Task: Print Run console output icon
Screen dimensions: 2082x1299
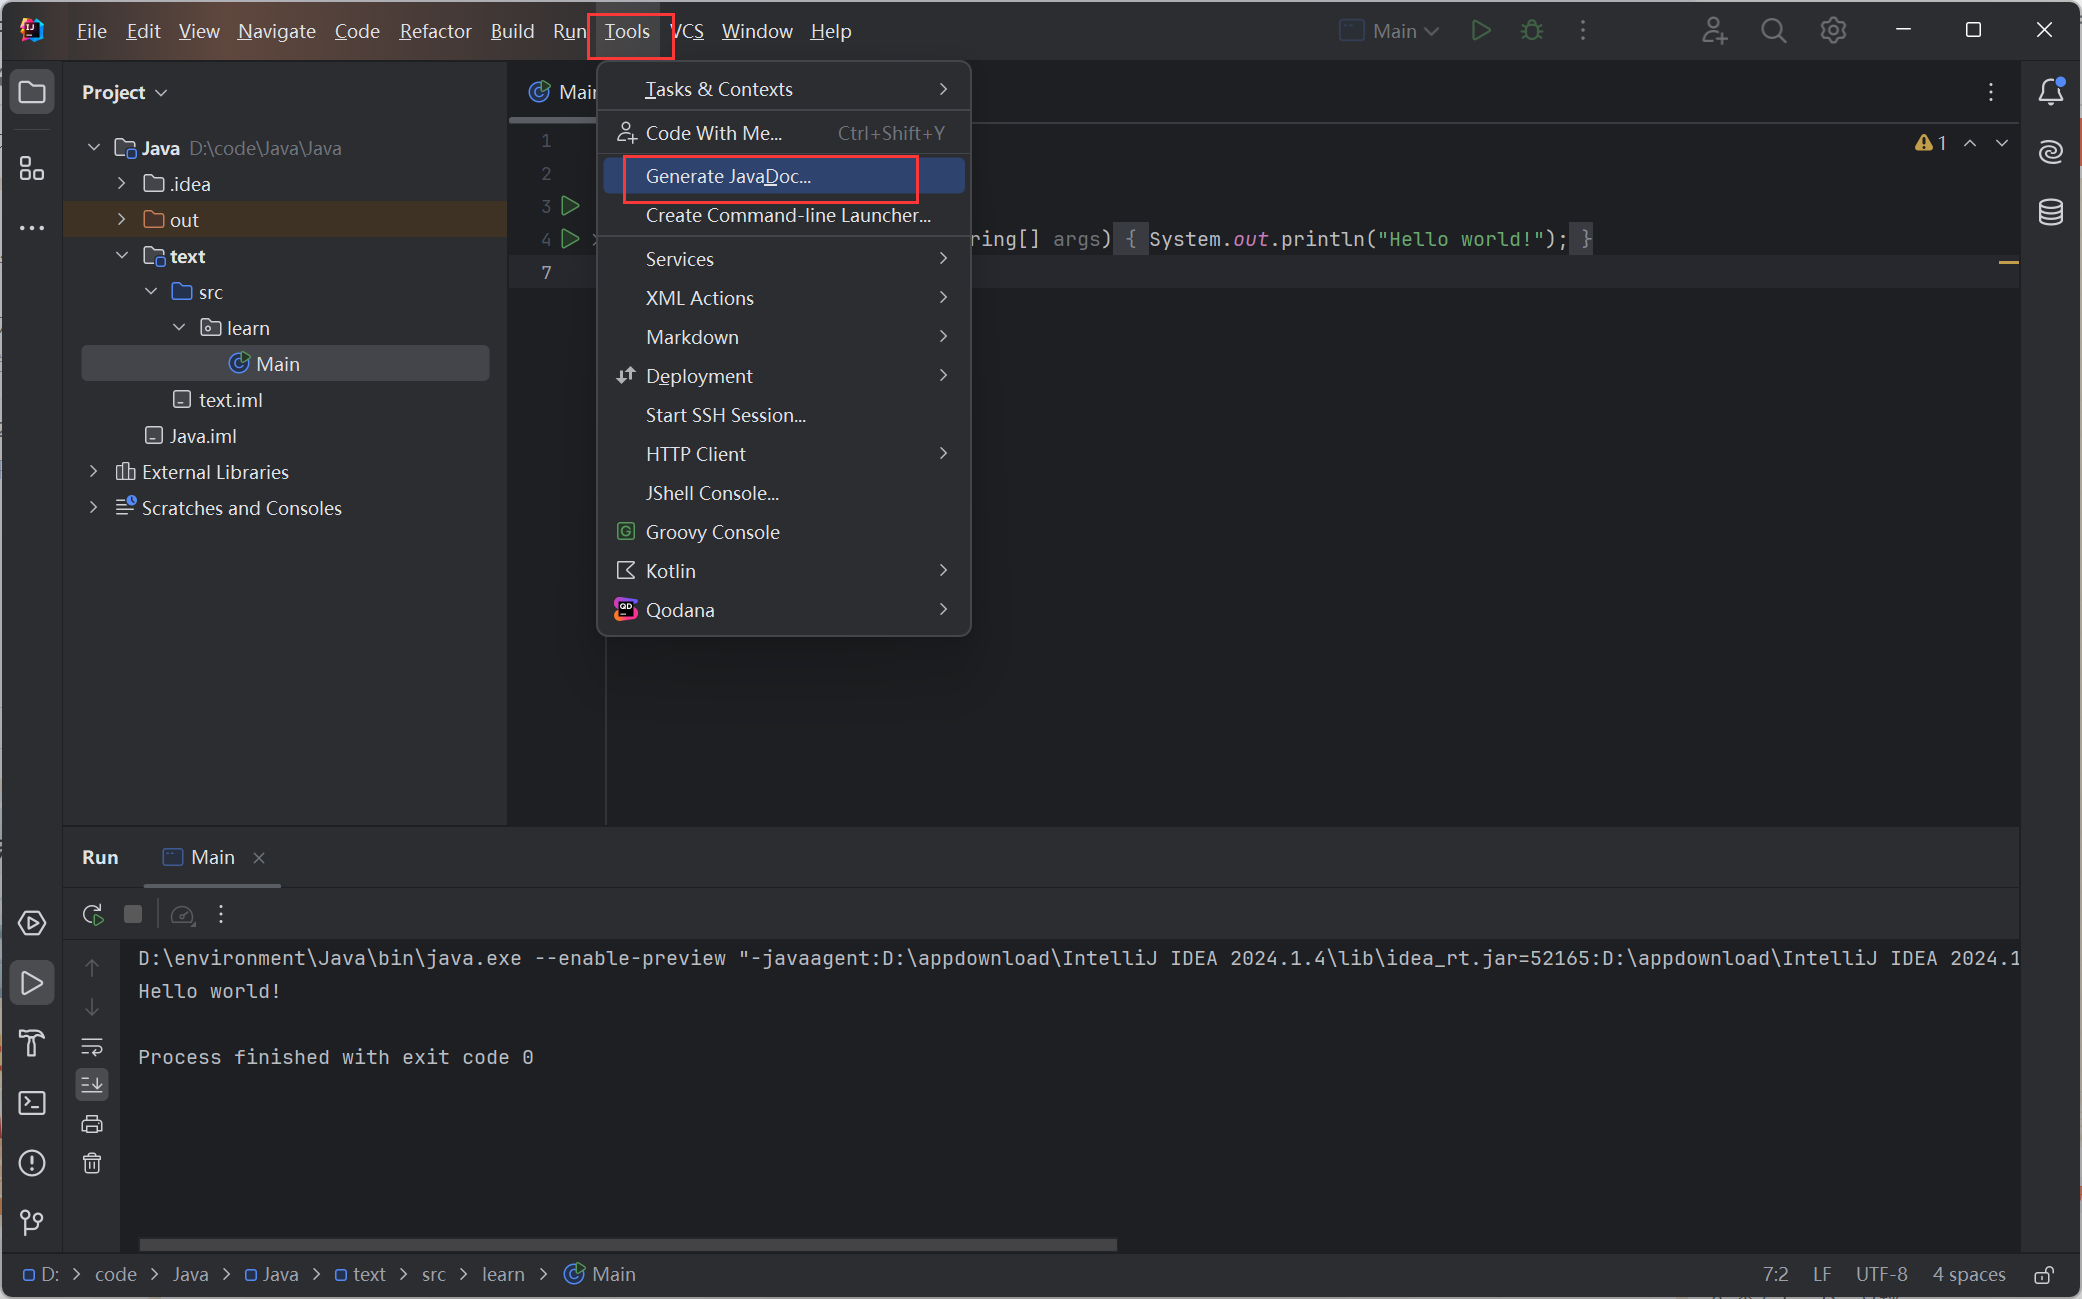Action: click(92, 1124)
